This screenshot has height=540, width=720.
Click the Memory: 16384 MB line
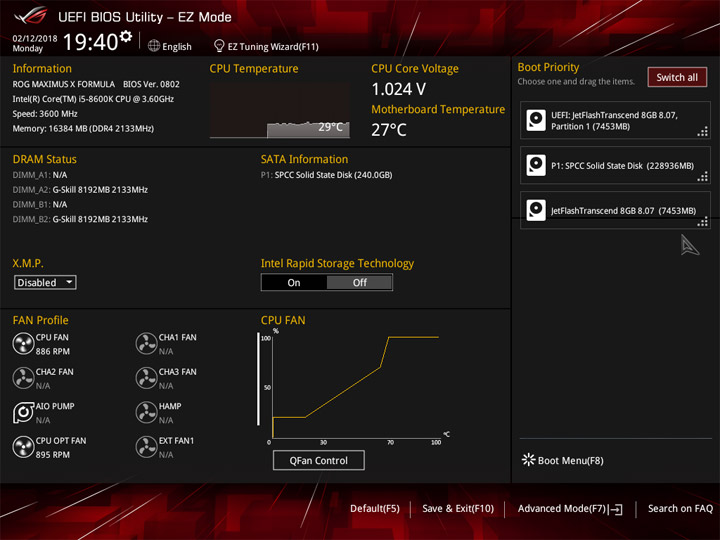[x=83, y=129]
